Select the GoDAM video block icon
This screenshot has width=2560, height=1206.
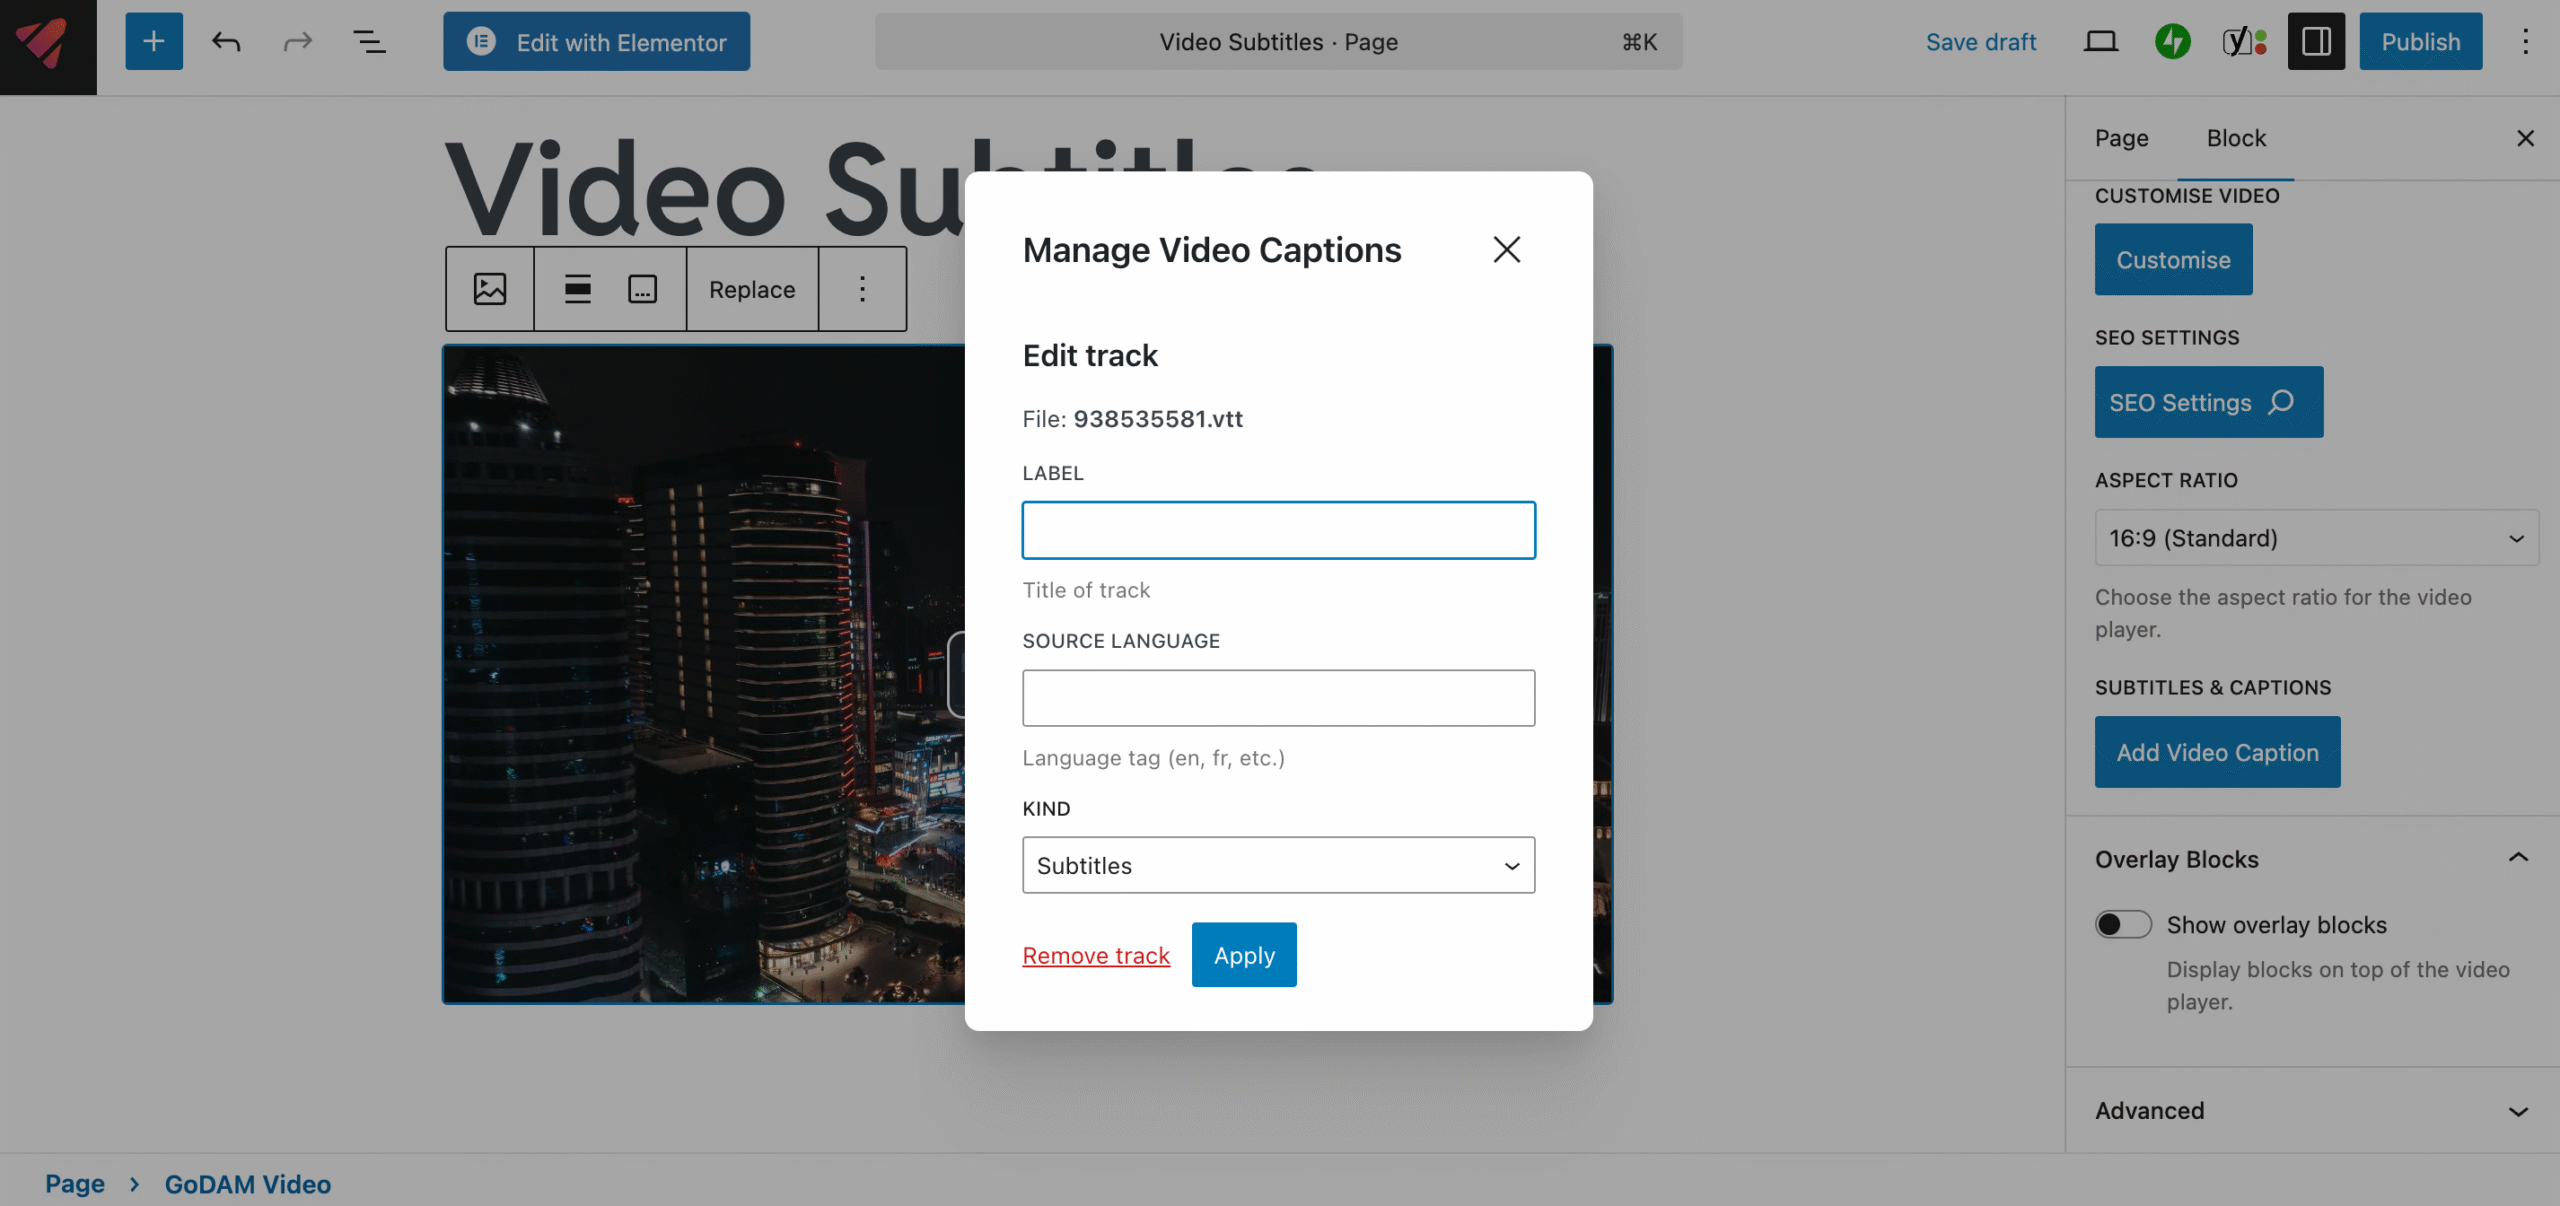(x=490, y=289)
